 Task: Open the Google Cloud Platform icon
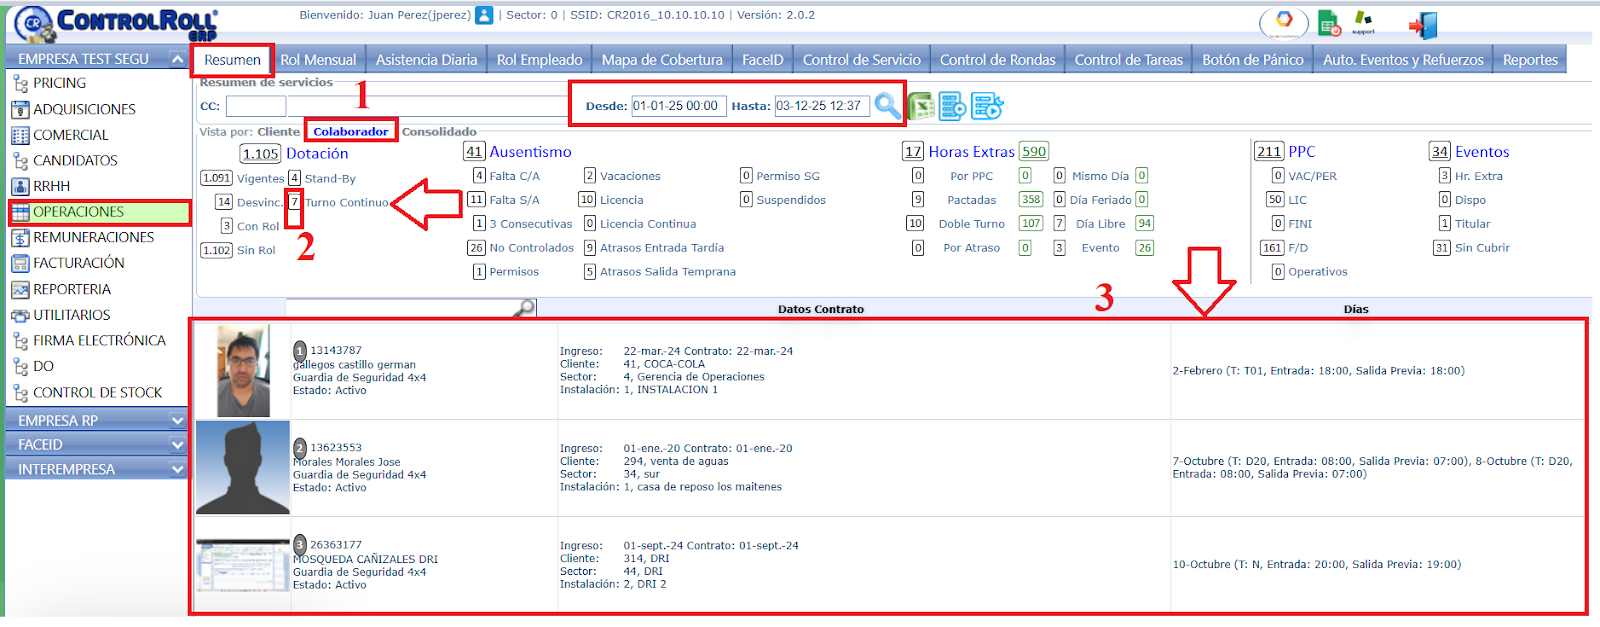tap(1284, 22)
